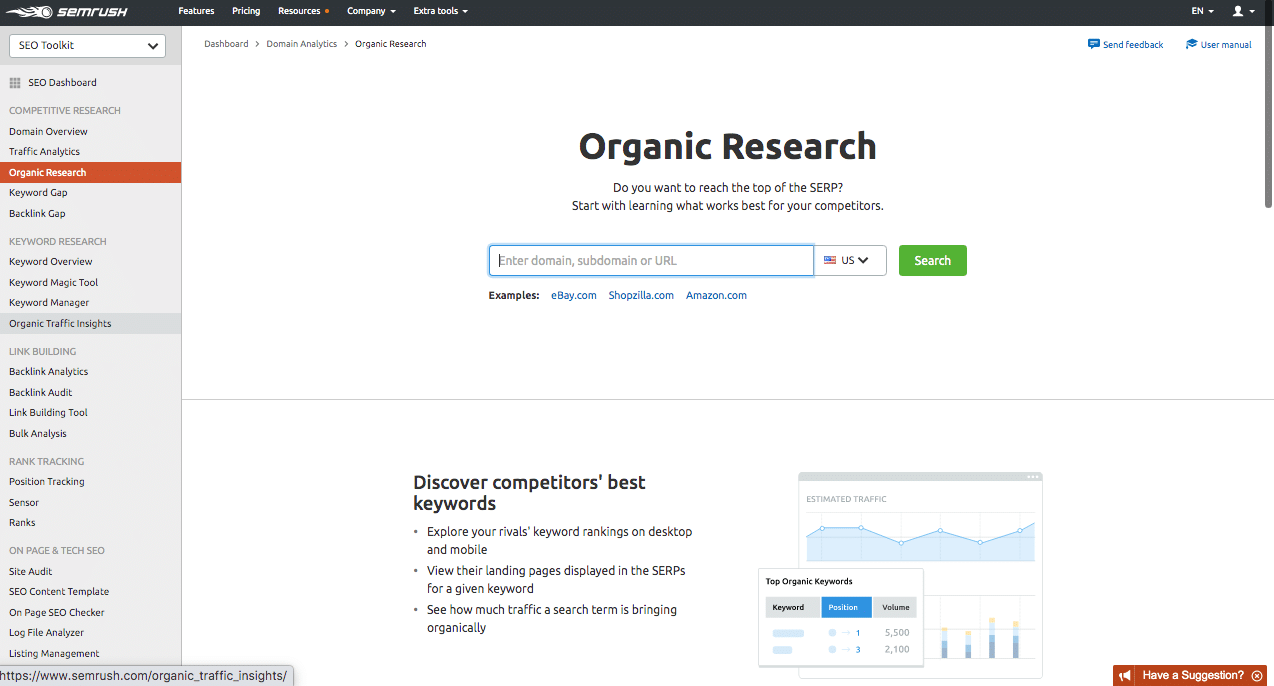Click the KEYWORD RESEARCH section label
Image resolution: width=1274 pixels, height=686 pixels.
(x=58, y=241)
